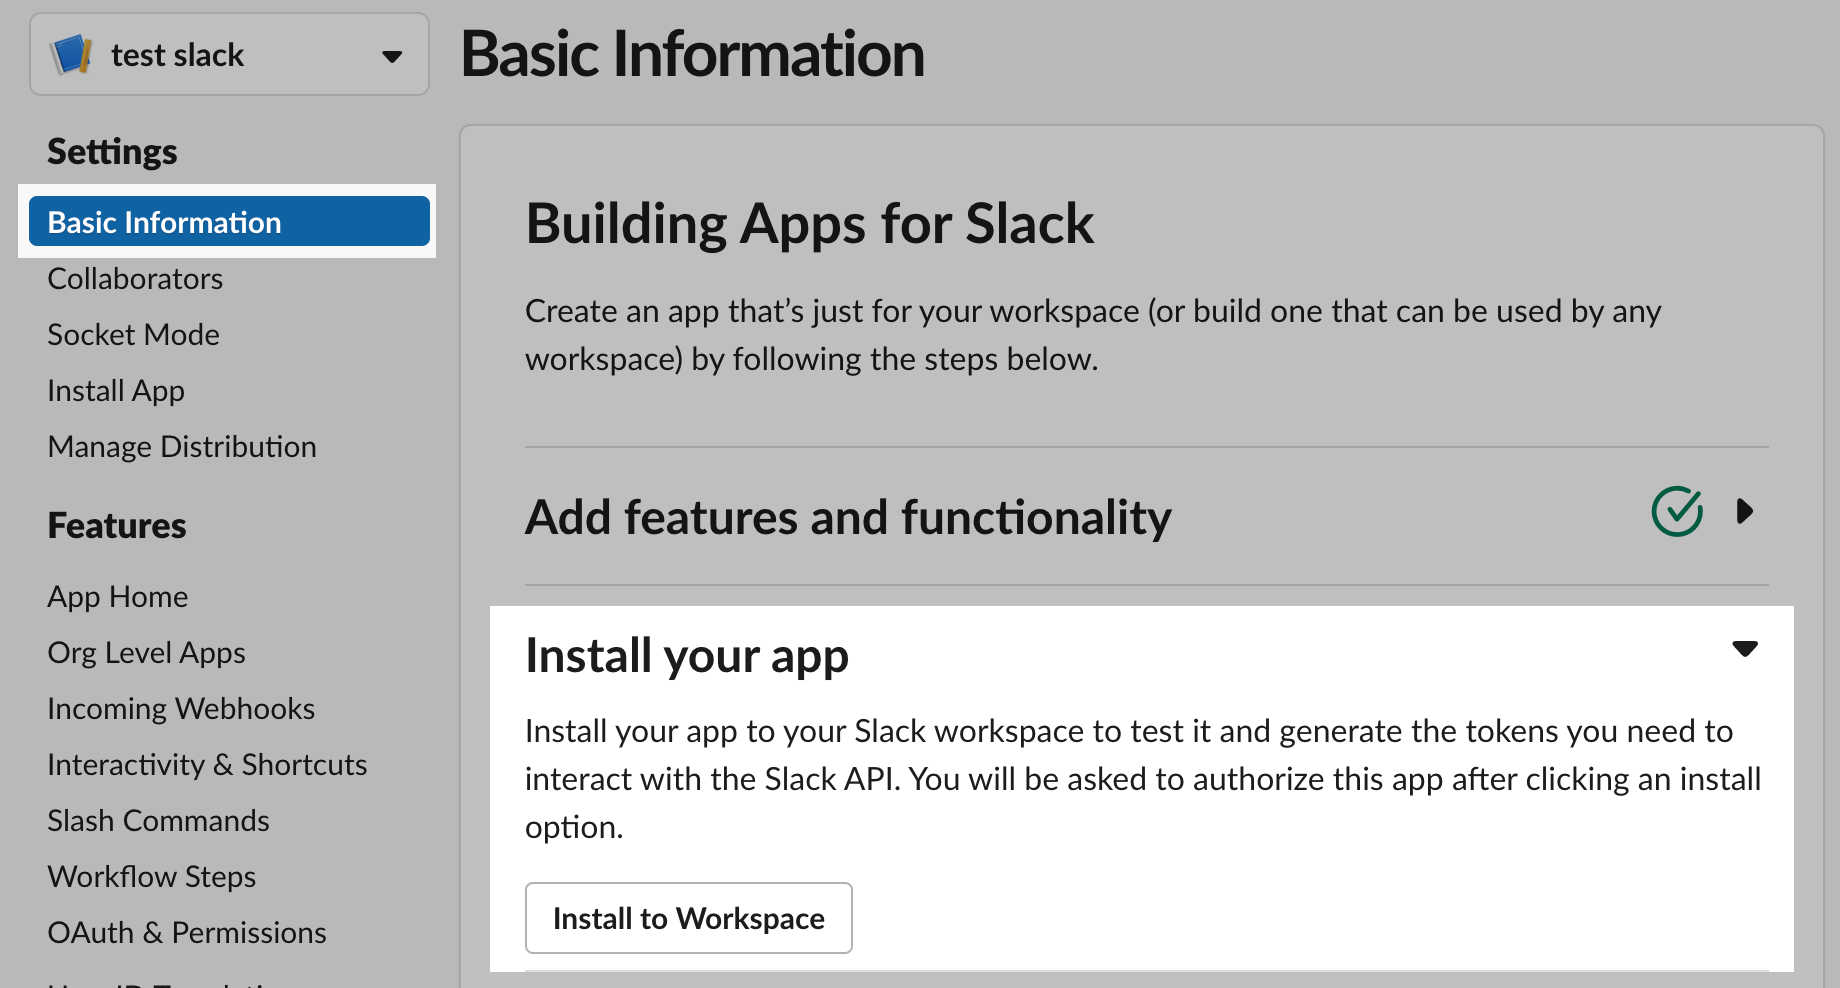The height and width of the screenshot is (988, 1840).
Task: Select Basic Information in the sidebar
Action: coord(163,221)
